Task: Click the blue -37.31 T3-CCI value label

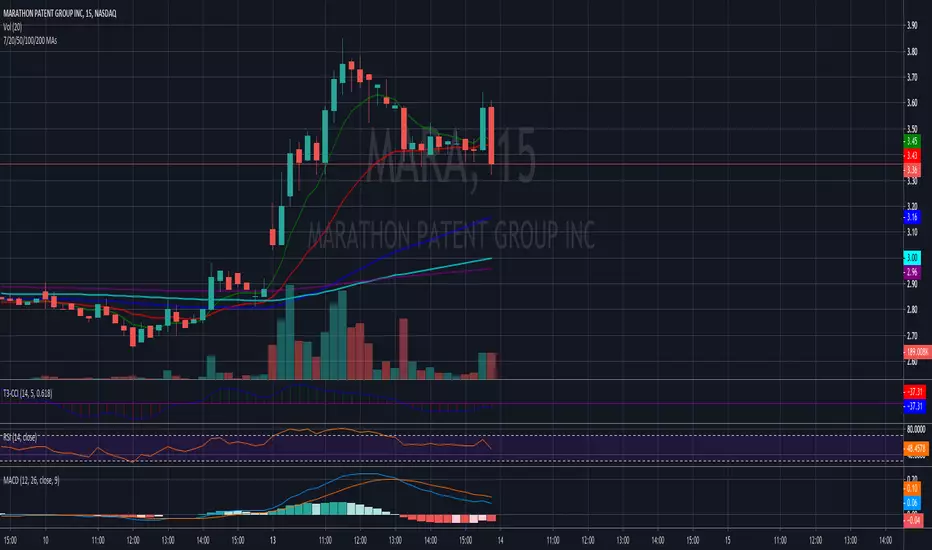Action: 915,406
